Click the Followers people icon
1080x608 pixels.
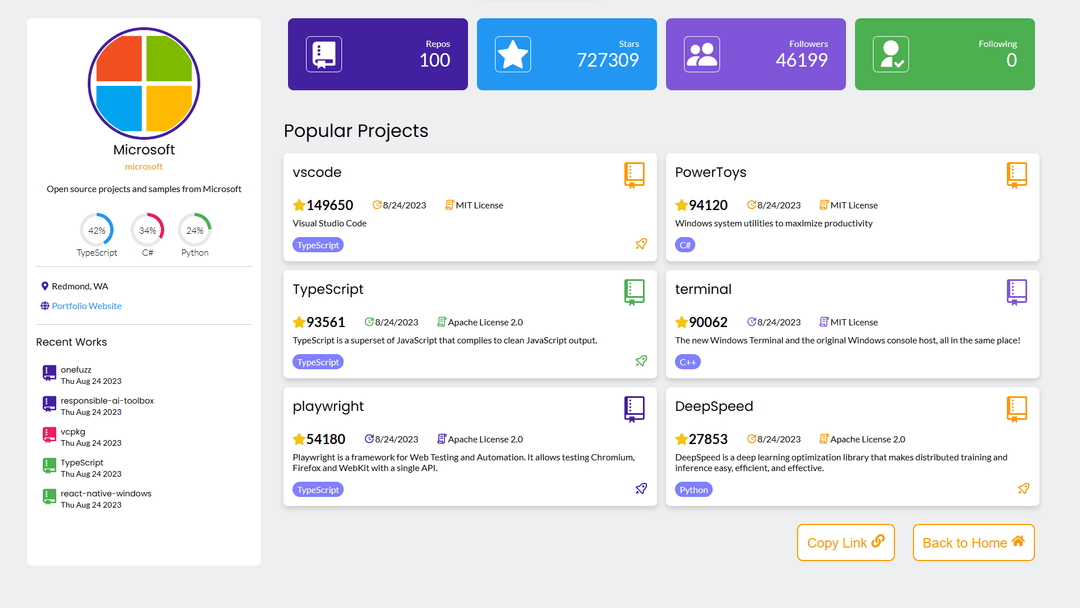pyautogui.click(x=702, y=54)
